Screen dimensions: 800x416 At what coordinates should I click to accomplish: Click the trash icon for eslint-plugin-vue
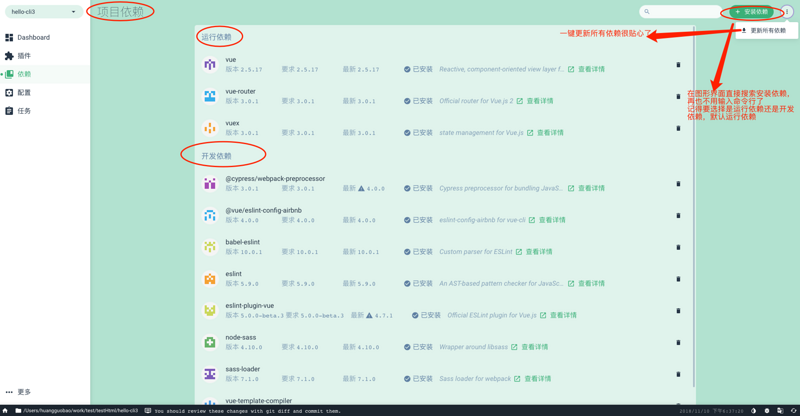click(678, 311)
